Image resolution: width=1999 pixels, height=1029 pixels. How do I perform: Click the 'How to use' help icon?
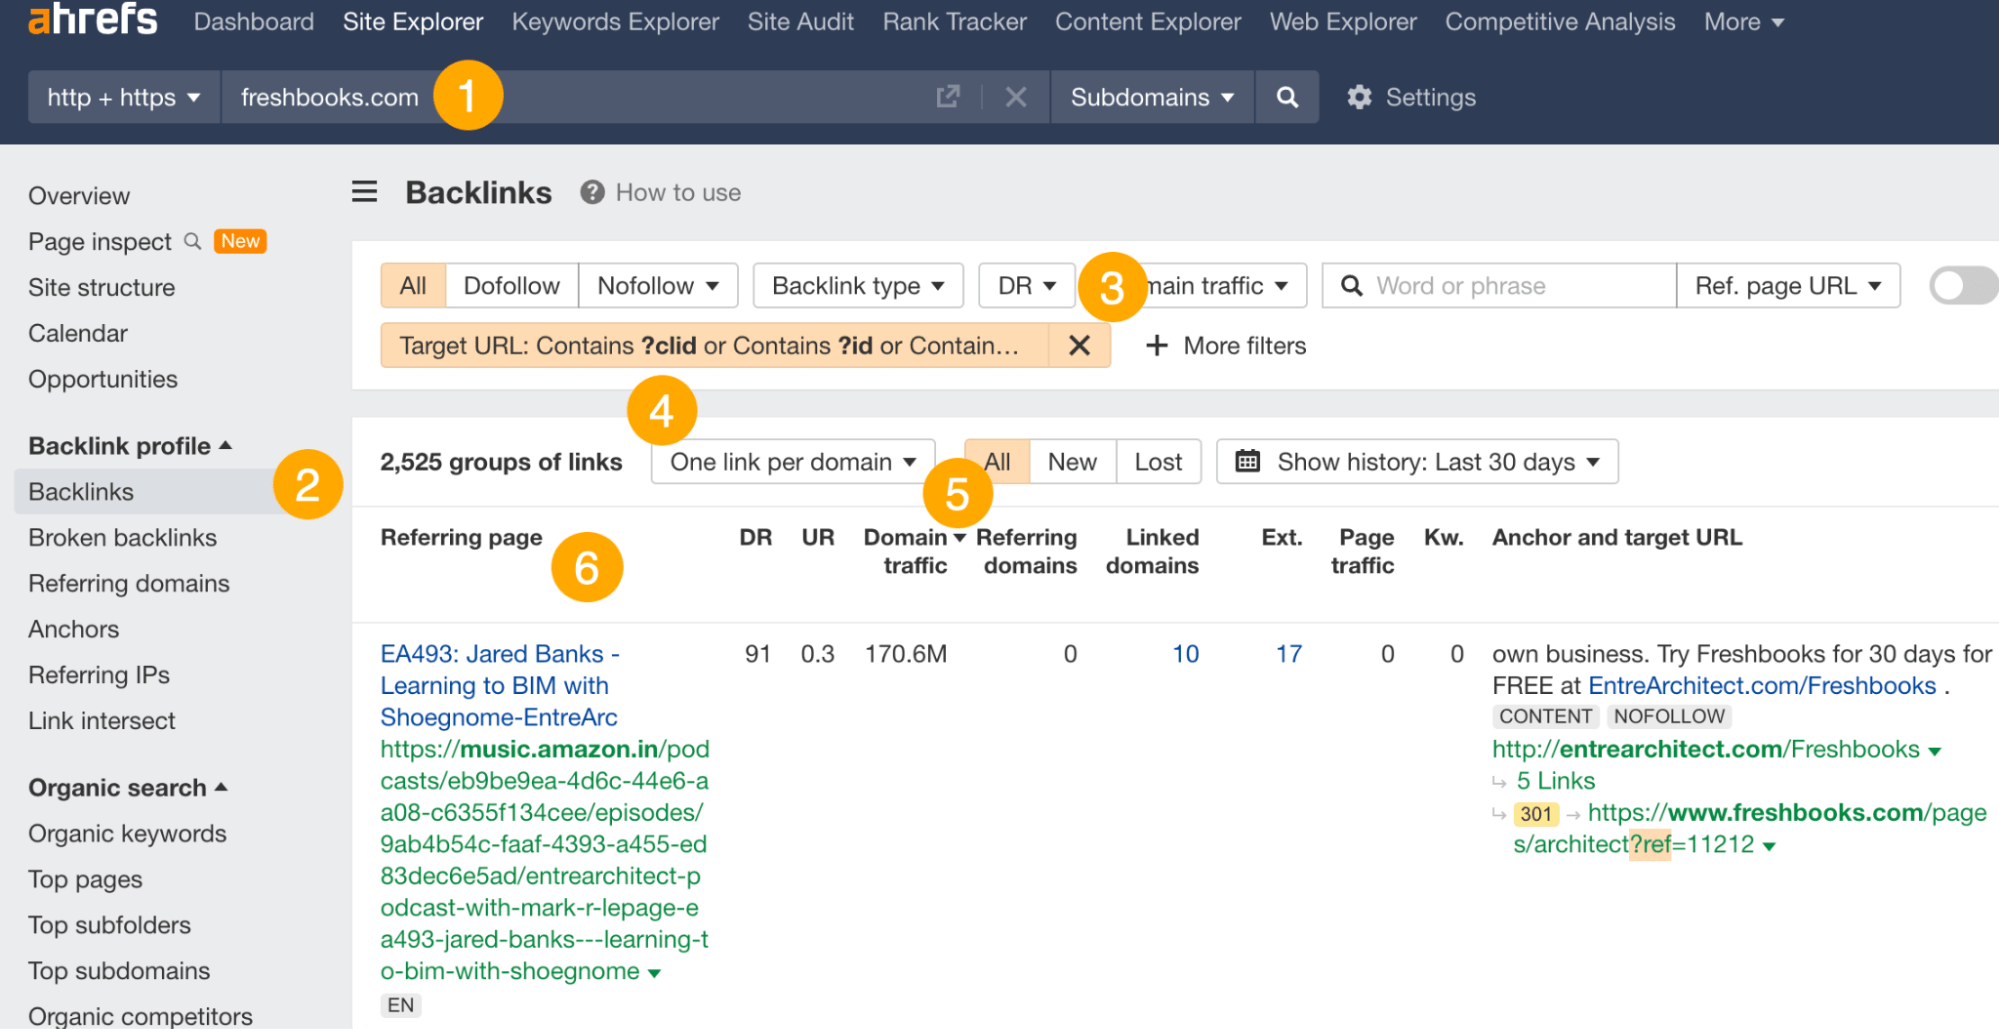click(591, 192)
